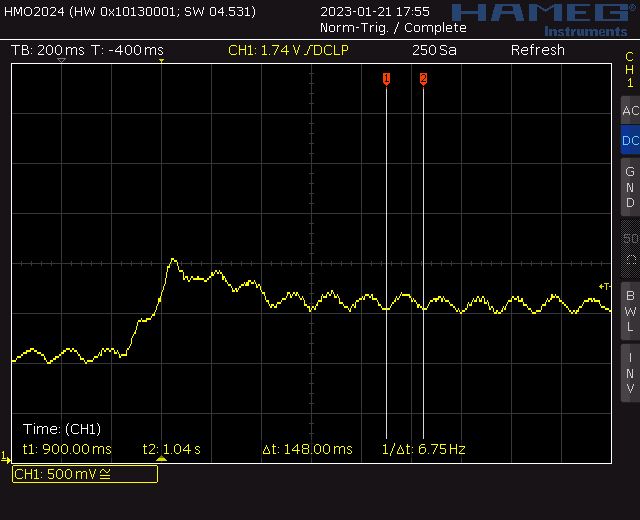This screenshot has width=640, height=520.
Task: Toggle the INV invert channel option
Action: click(x=629, y=373)
